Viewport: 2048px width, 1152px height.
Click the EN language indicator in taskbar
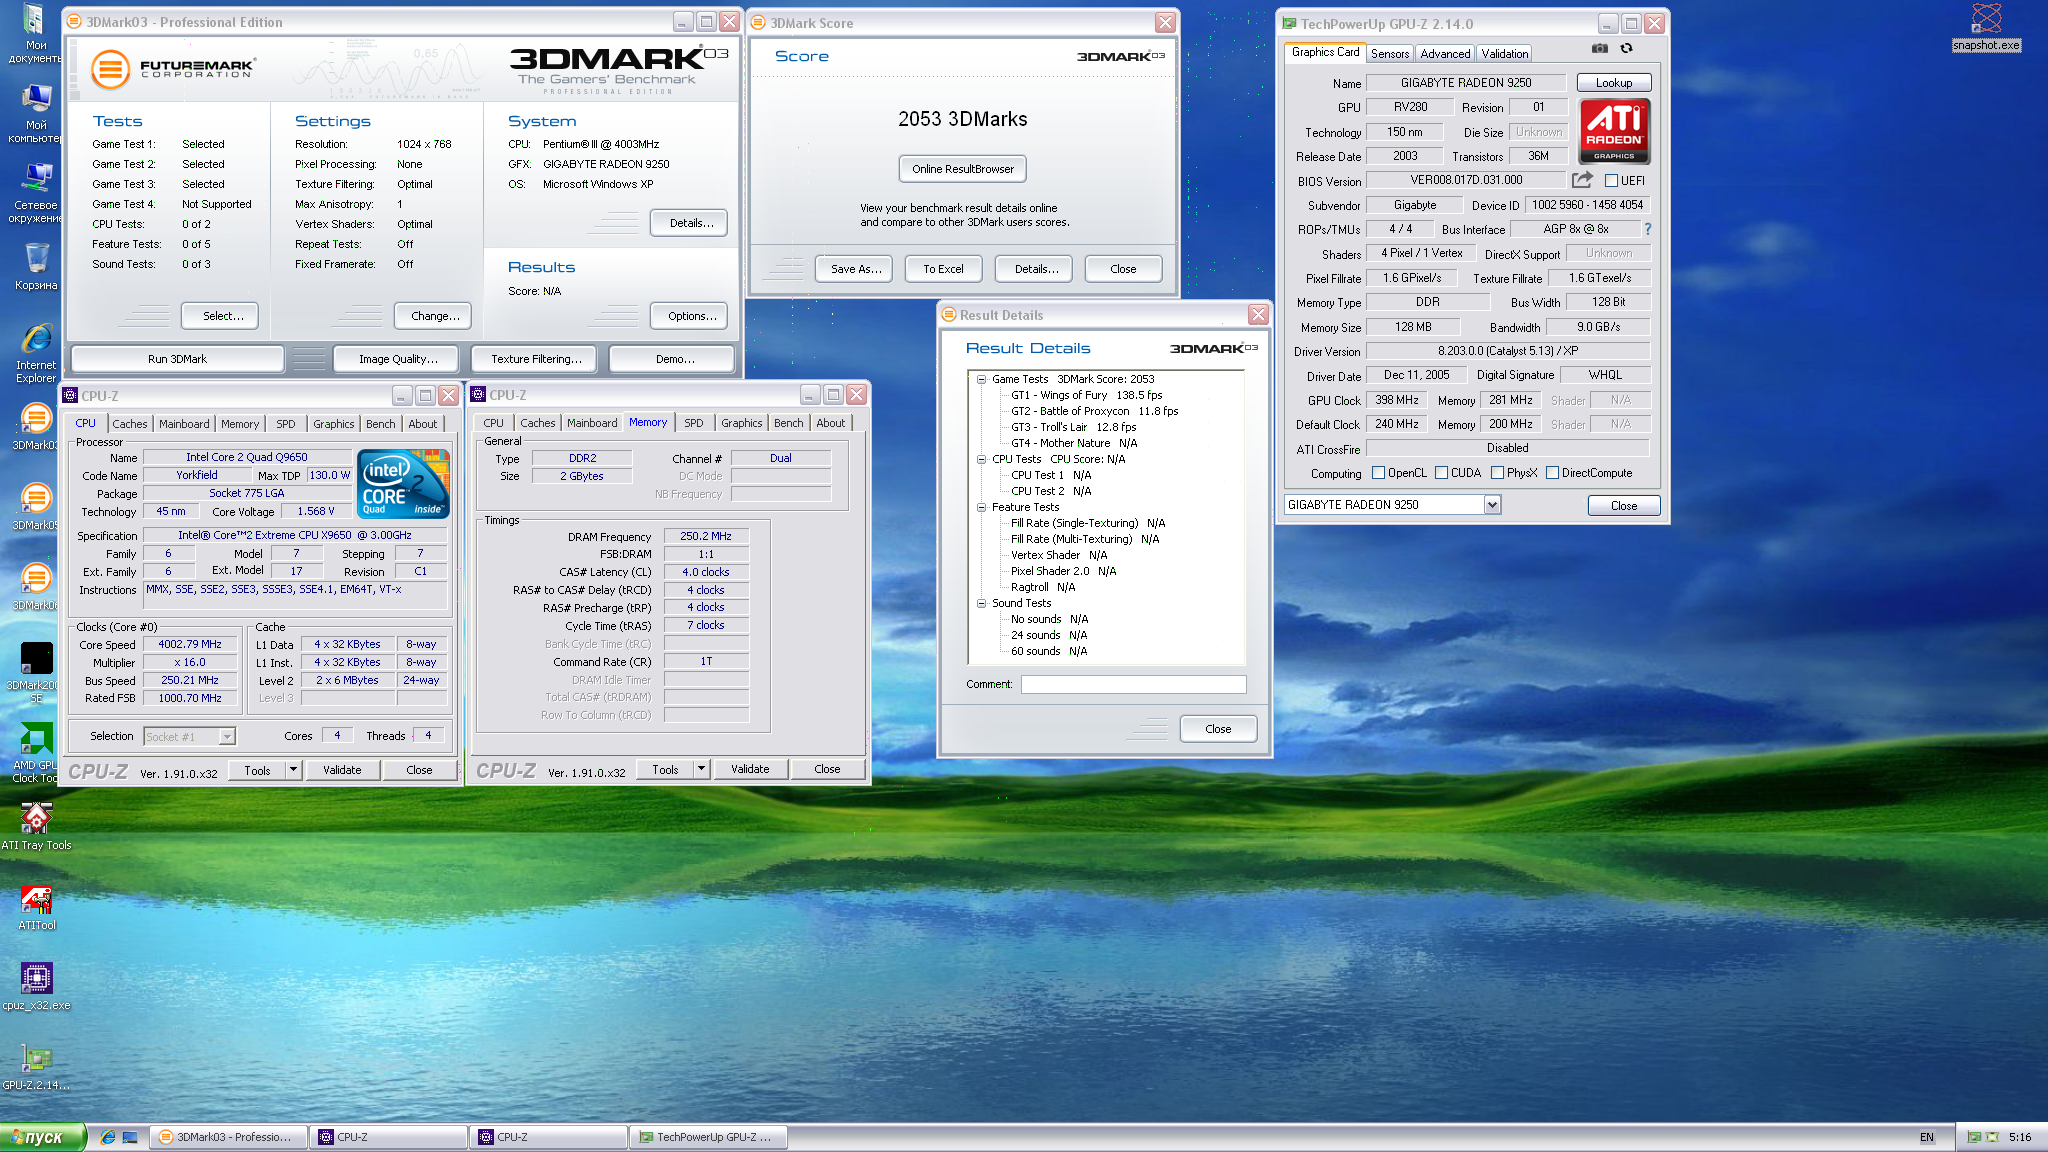(x=1926, y=1137)
